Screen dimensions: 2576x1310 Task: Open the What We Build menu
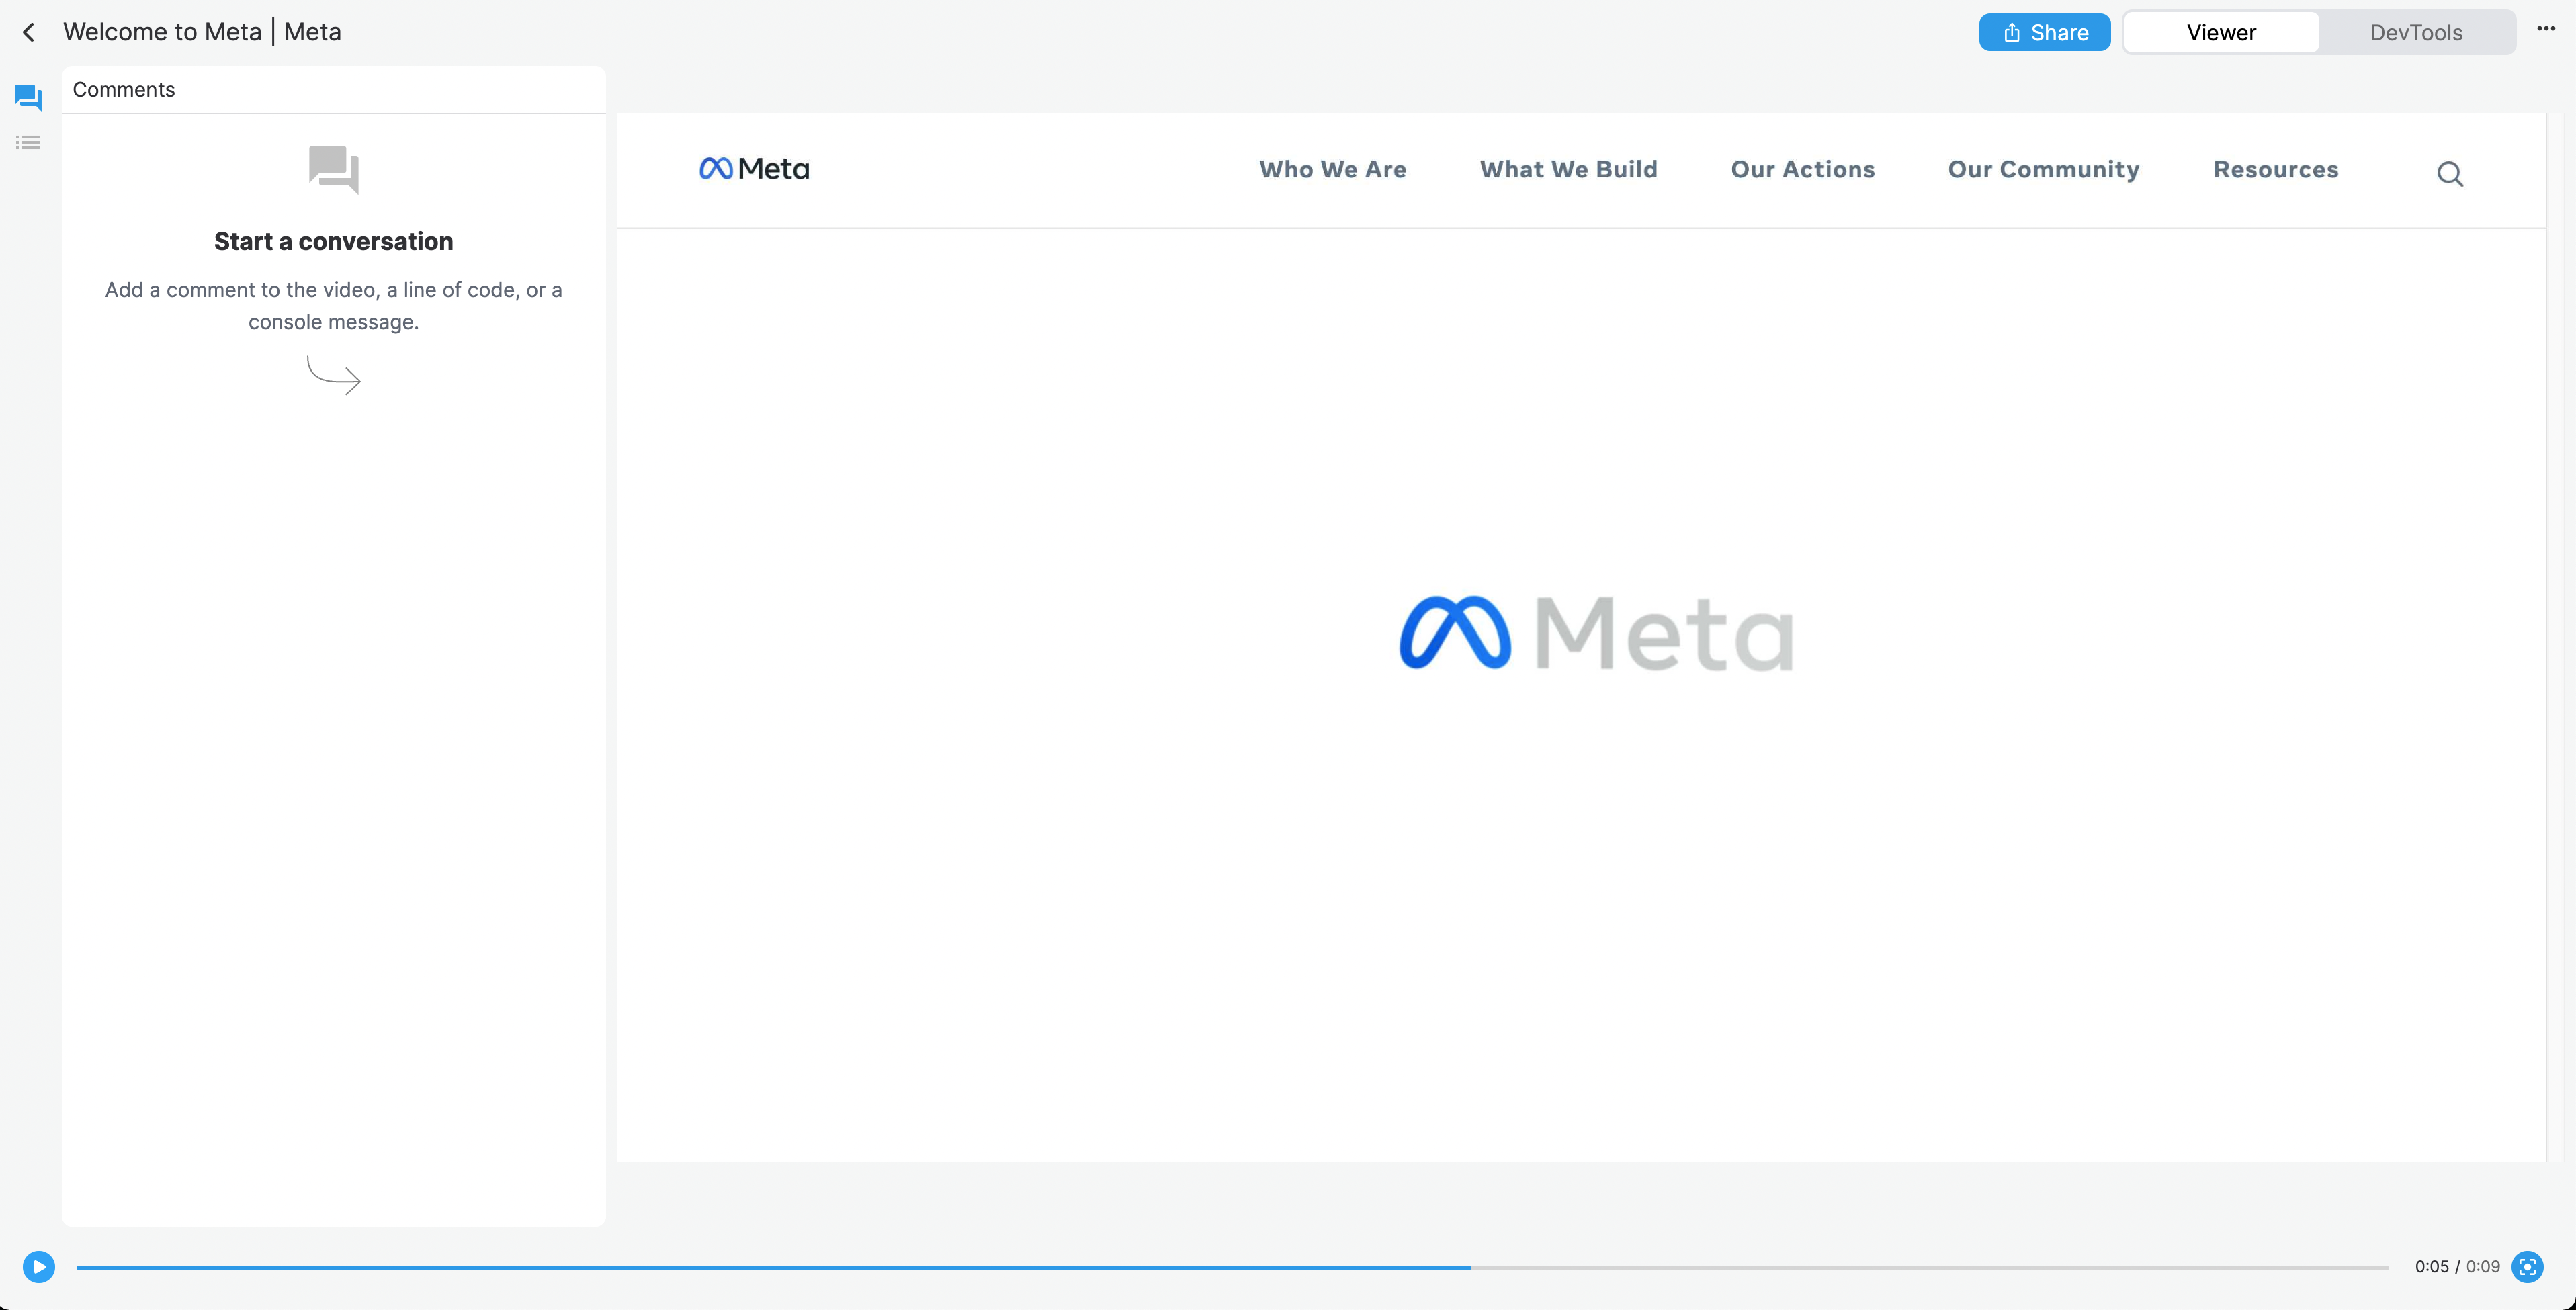pos(1568,169)
